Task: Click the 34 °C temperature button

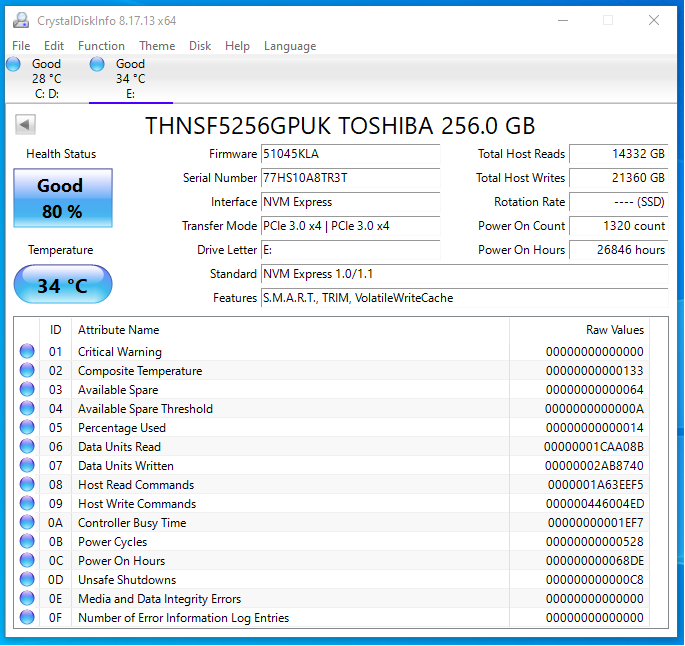Action: [x=62, y=286]
